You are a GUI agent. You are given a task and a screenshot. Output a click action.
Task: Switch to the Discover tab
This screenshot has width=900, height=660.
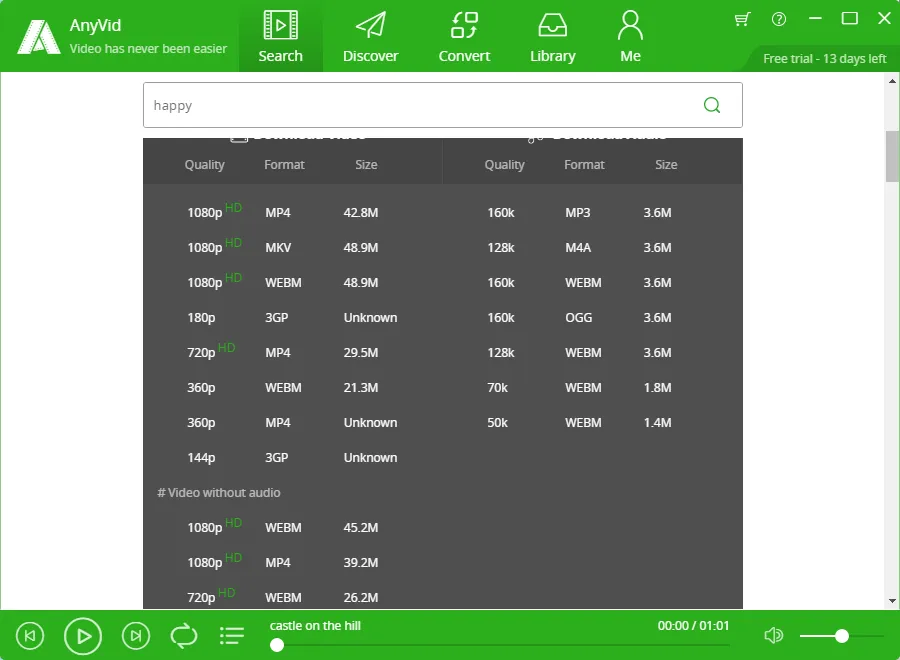click(370, 36)
